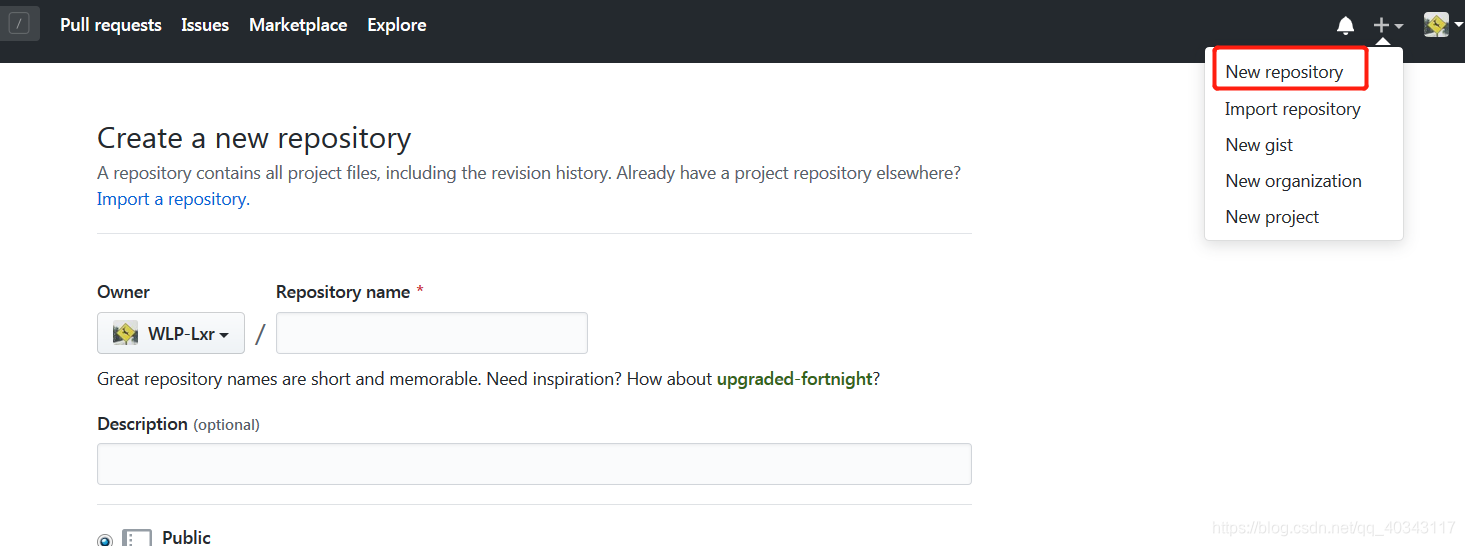Viewport: 1465px width, 546px height.
Task: Go to Pull requests in the header
Action: (111, 25)
